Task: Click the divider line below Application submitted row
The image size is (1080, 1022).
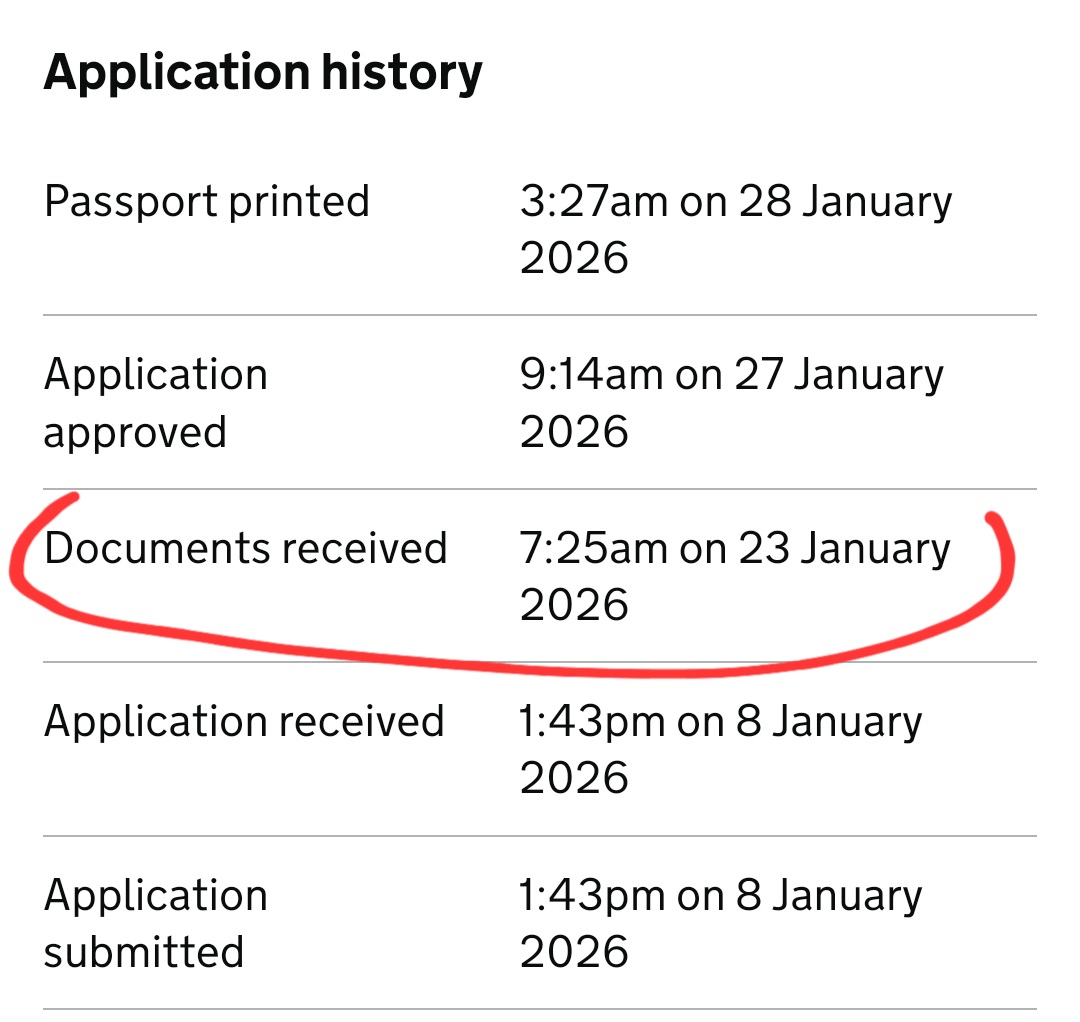Action: point(540,1008)
